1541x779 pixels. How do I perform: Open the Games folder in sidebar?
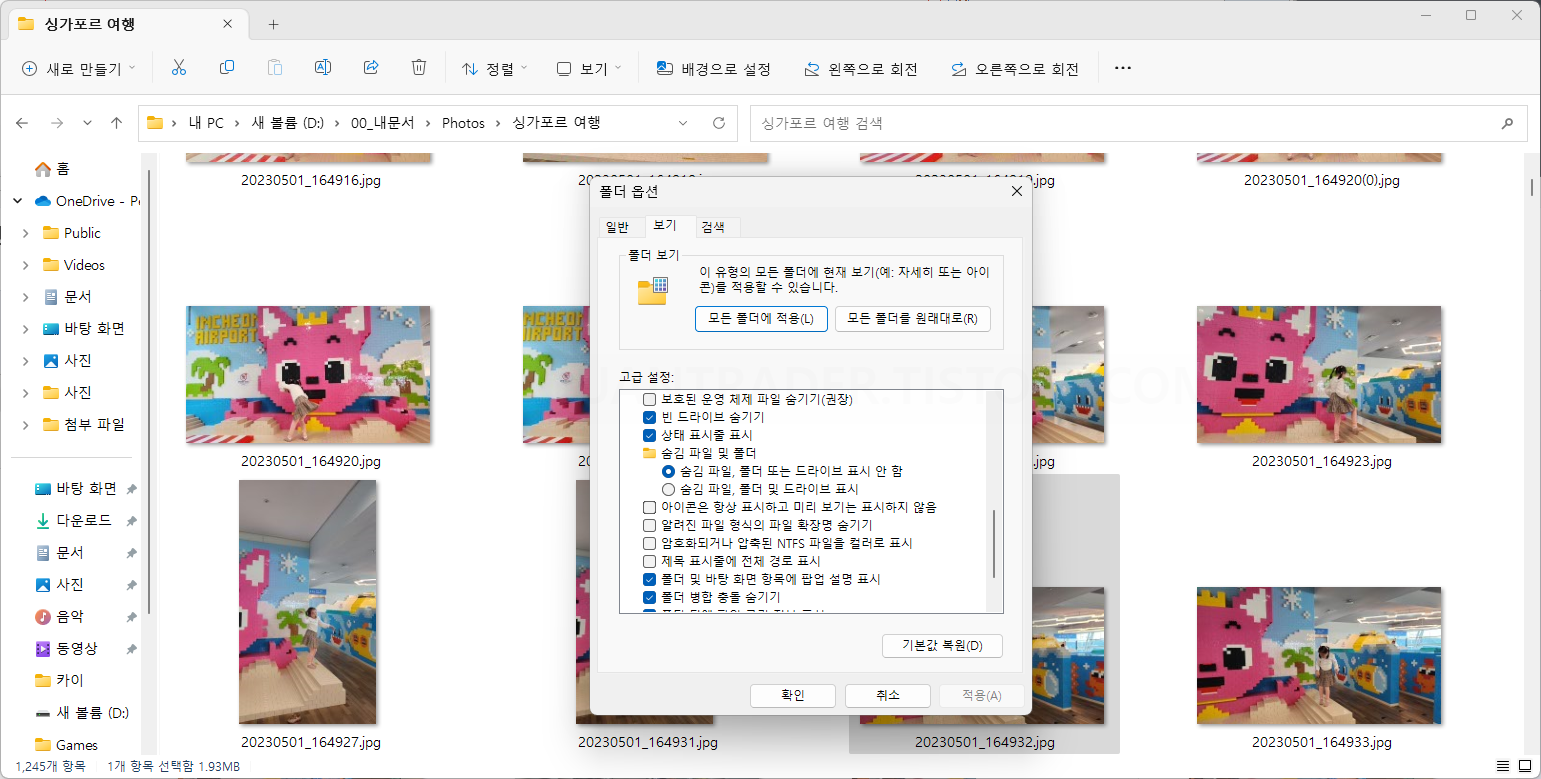point(66,744)
